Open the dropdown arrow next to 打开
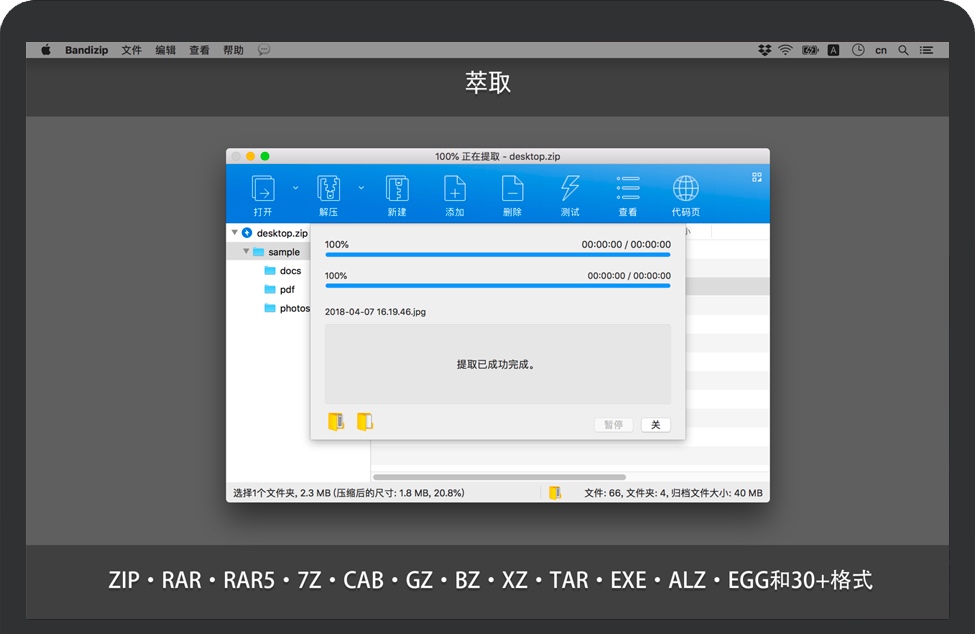975x634 pixels. [295, 187]
